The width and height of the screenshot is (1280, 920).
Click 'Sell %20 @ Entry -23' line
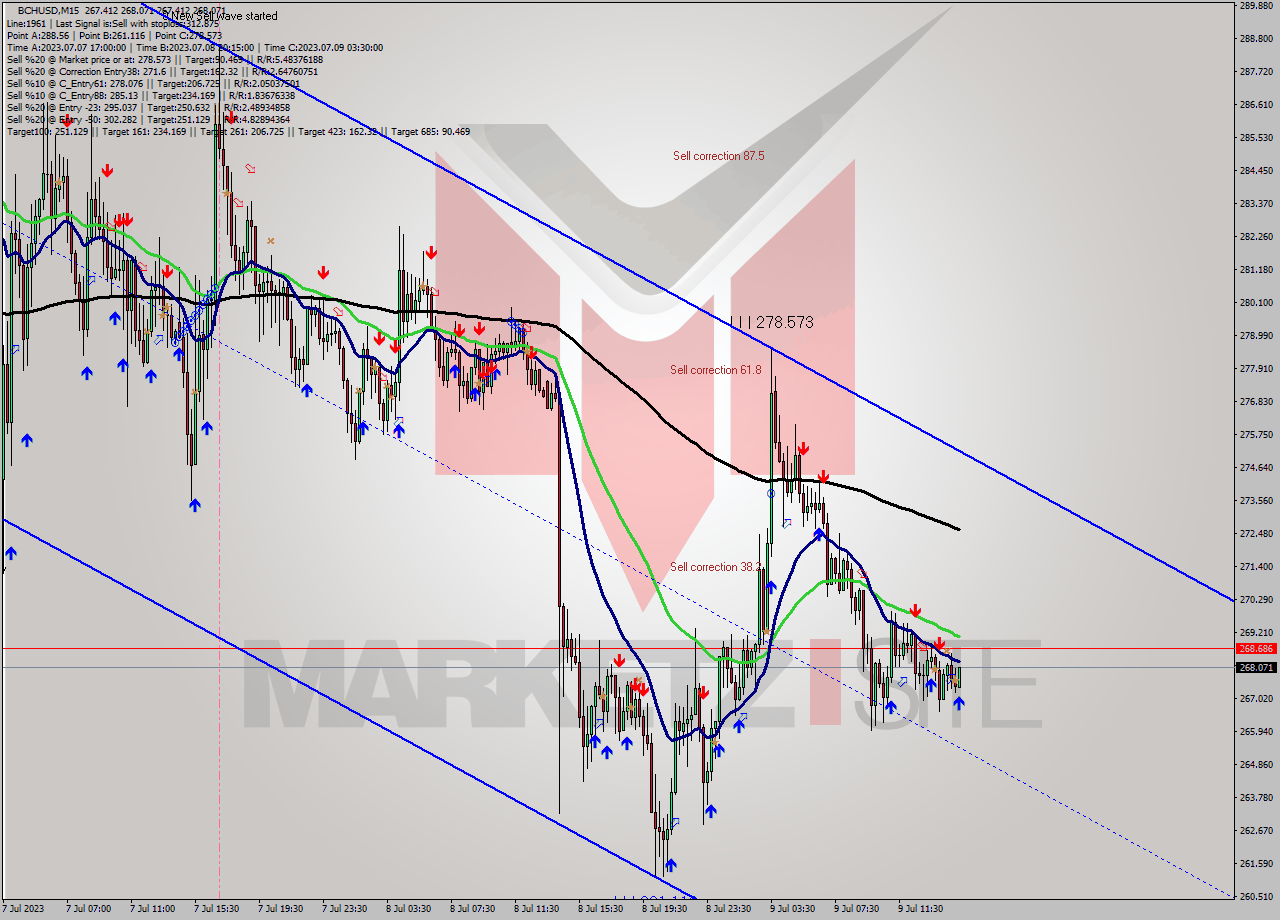[x=149, y=107]
